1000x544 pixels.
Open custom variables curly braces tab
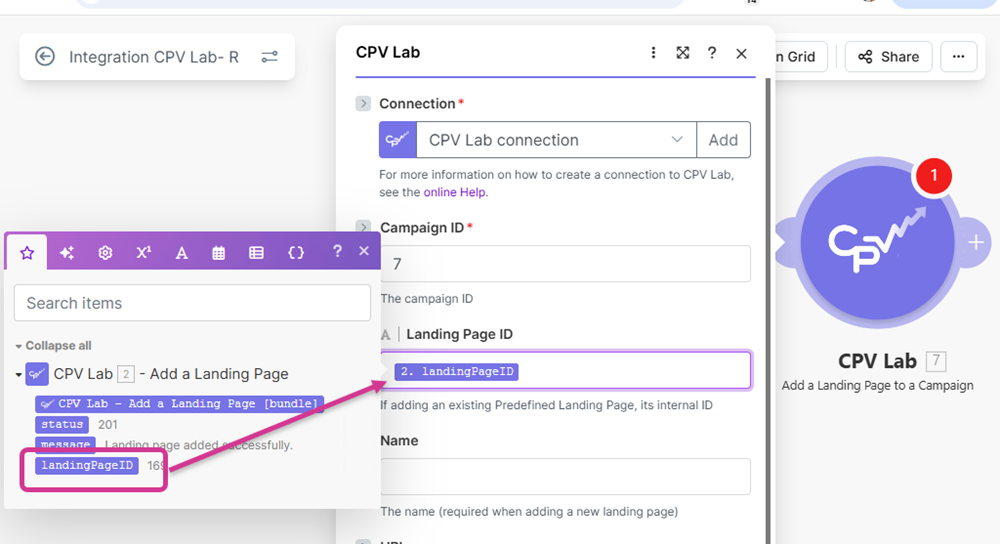click(x=295, y=253)
